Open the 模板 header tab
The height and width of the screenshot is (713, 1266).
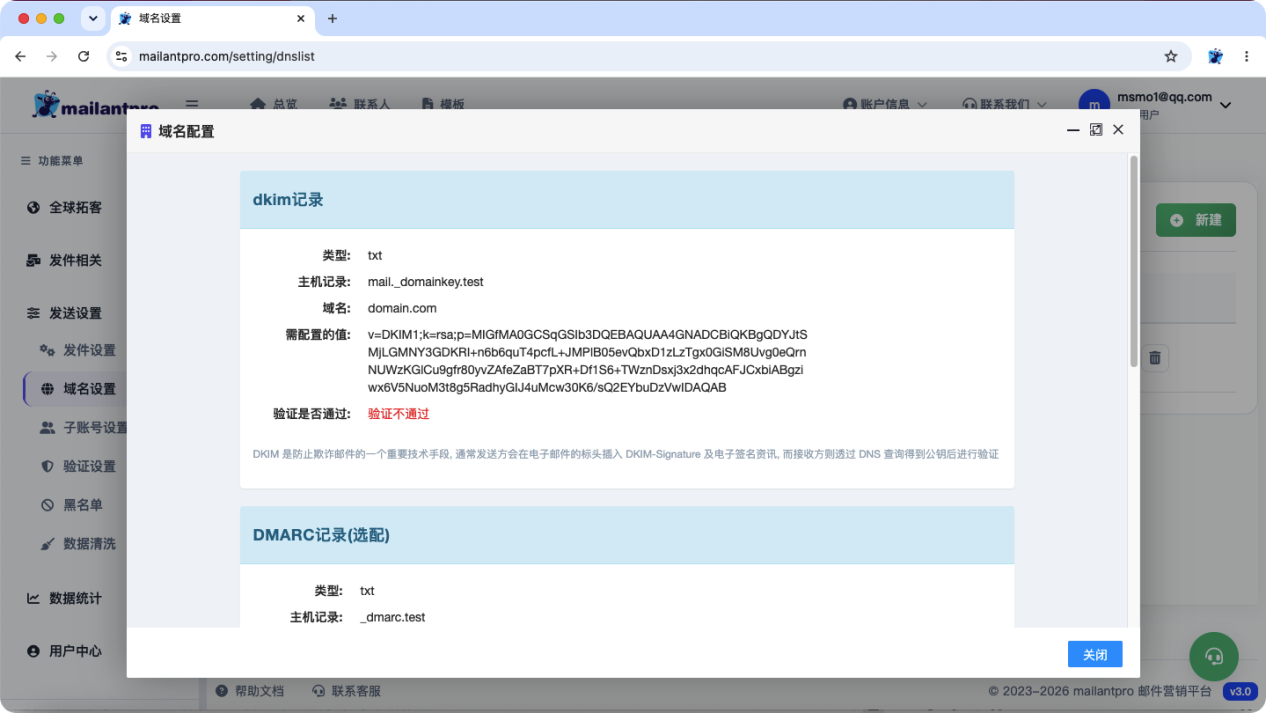(x=443, y=104)
